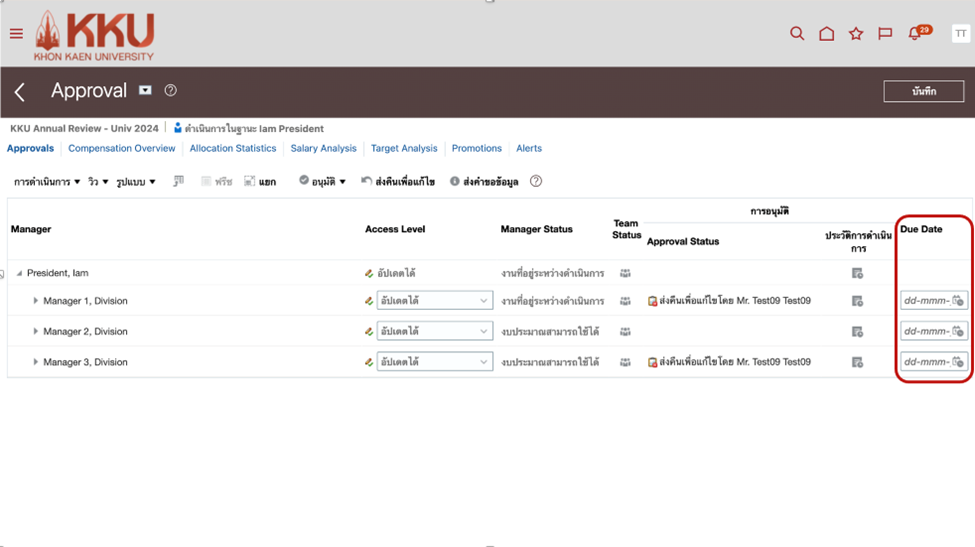
Task: Click the บันทึก save button
Action: 923,92
